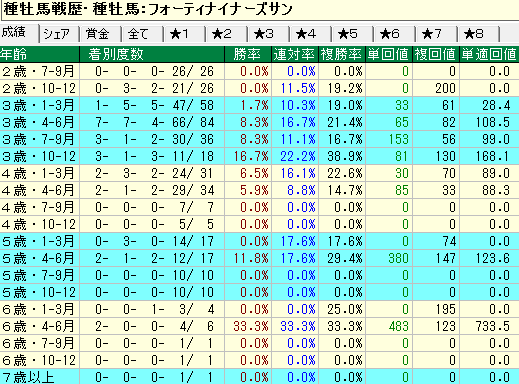The width and height of the screenshot is (519, 384).
Task: Select the row 5歳・1-3月
Action: pyautogui.click(x=259, y=241)
